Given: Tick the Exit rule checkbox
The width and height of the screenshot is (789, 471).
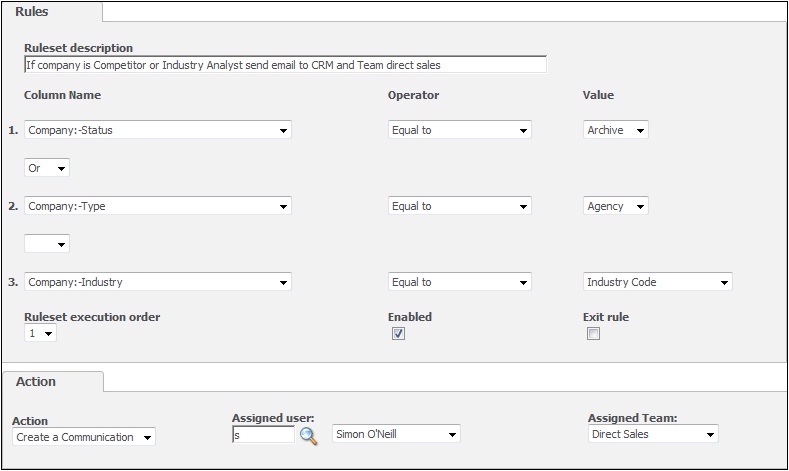Looking at the screenshot, I should click(593, 334).
